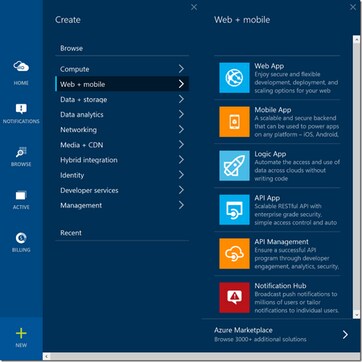Expand the Hybrid integration chevron
The height and width of the screenshot is (362, 362).
tap(181, 160)
